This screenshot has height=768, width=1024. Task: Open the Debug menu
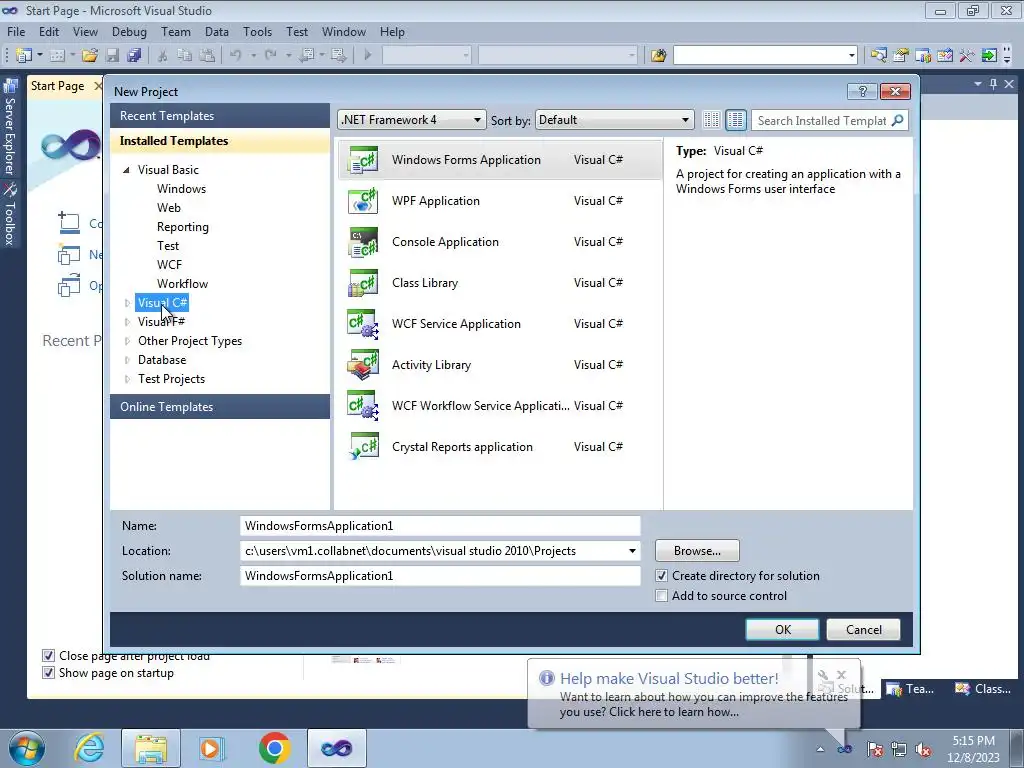coord(129,31)
